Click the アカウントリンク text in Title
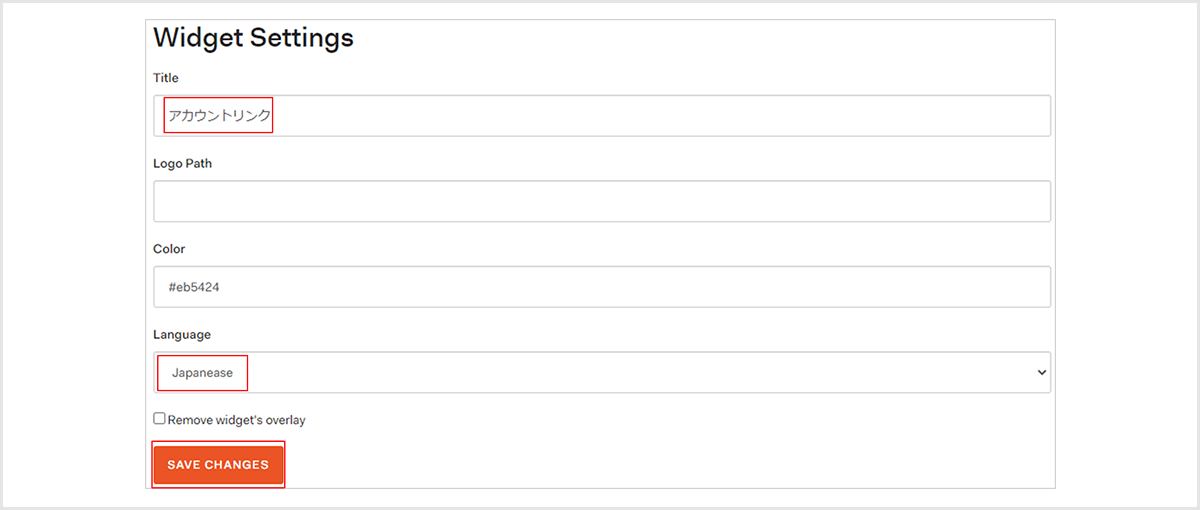The width and height of the screenshot is (1200, 510). pos(219,116)
